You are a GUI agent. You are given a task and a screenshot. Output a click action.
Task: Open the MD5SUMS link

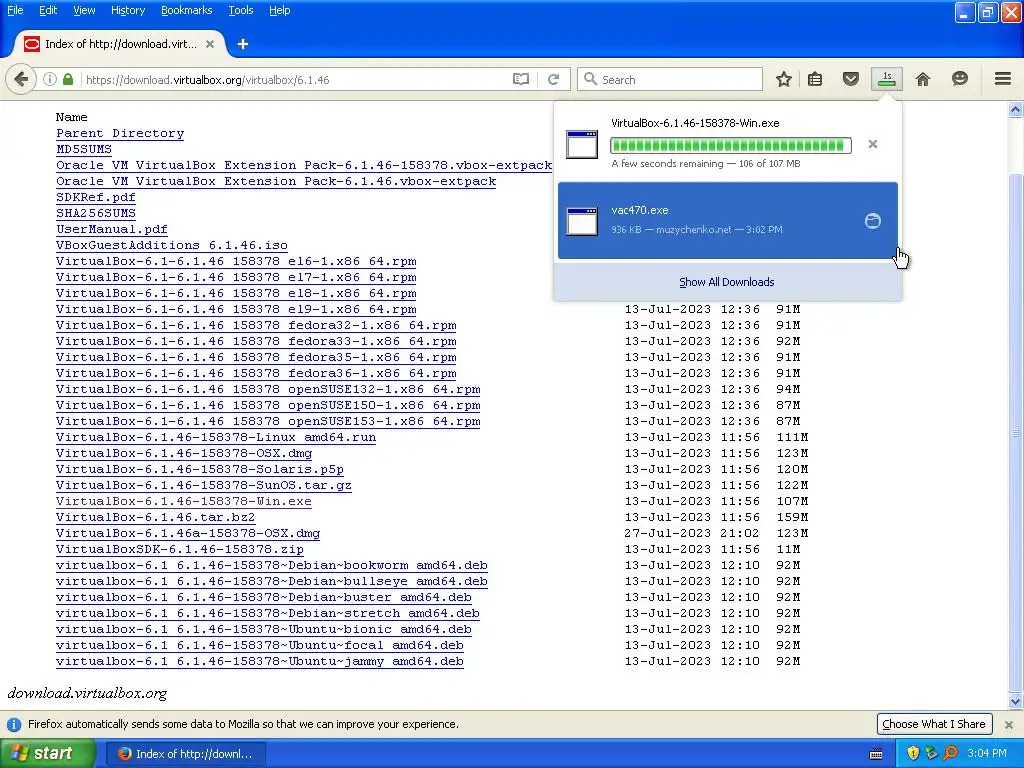pyautogui.click(x=84, y=149)
